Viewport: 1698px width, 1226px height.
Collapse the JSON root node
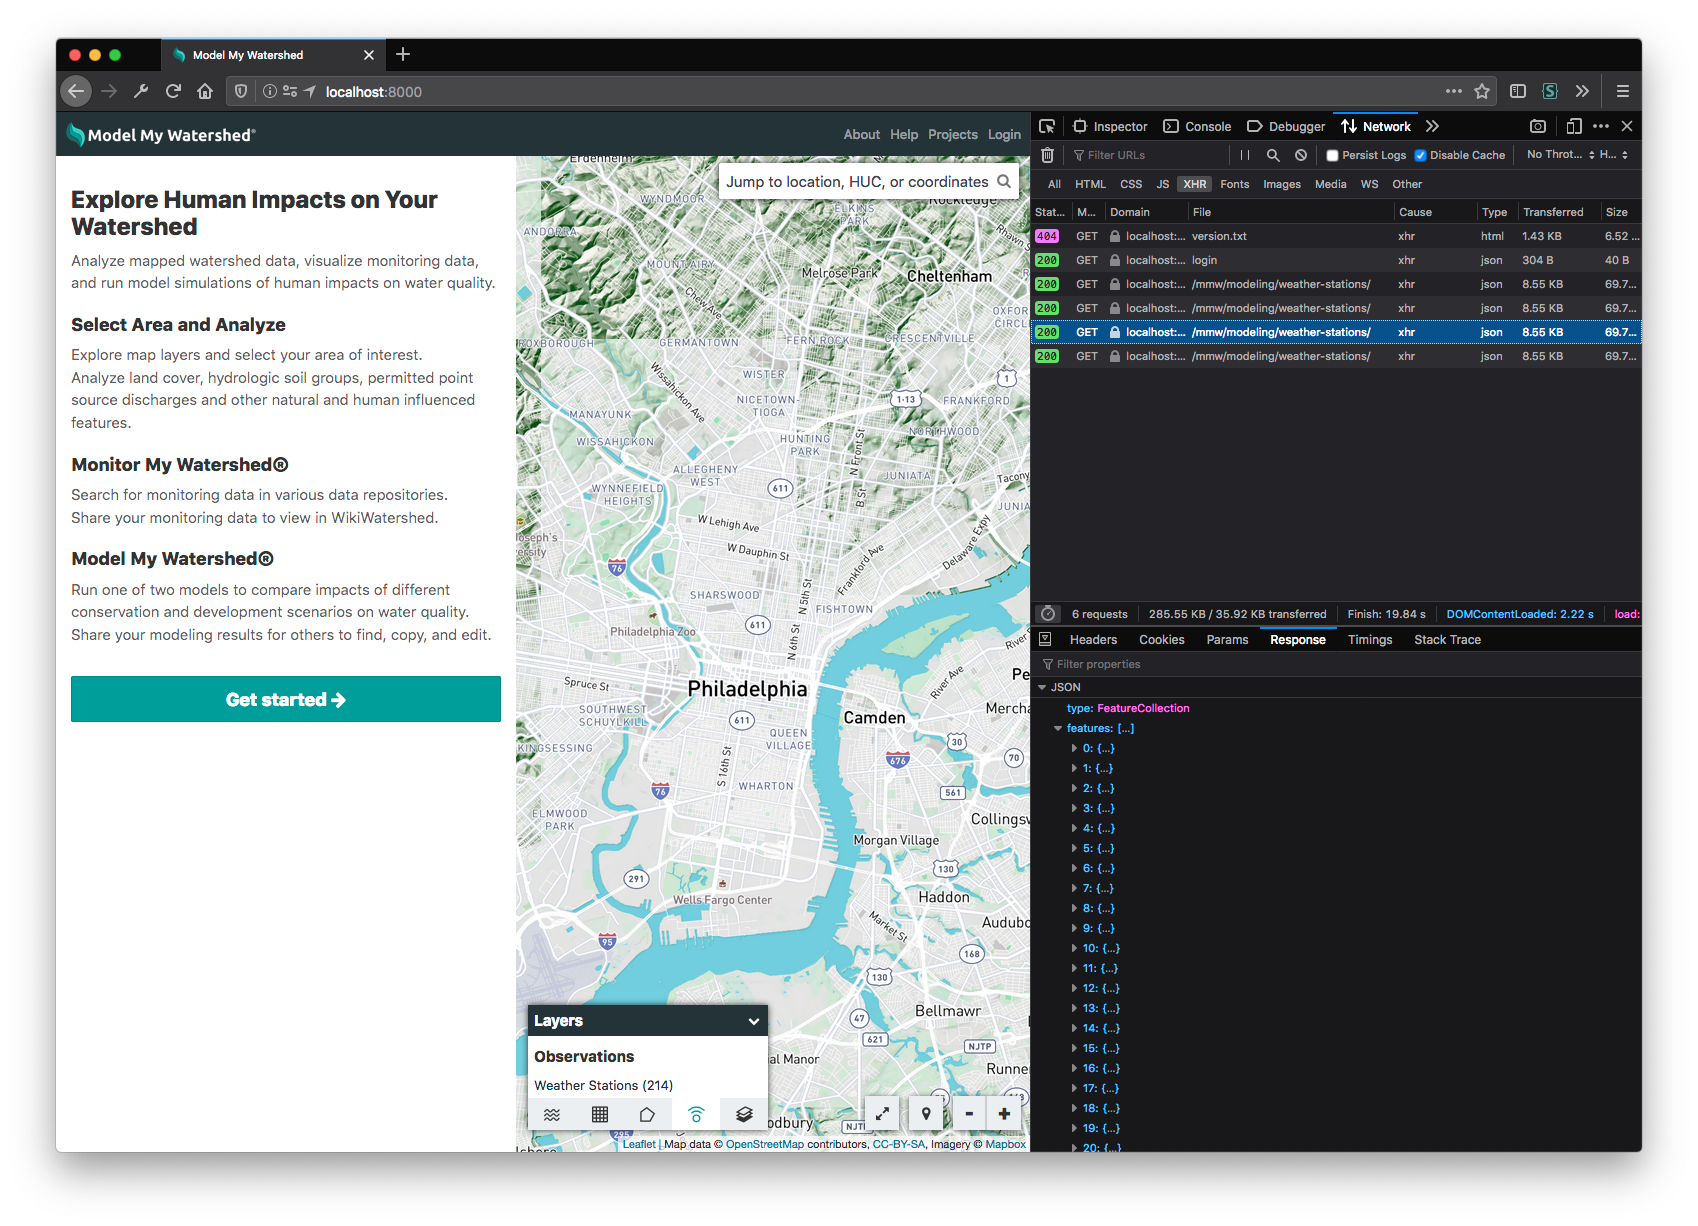click(x=1042, y=687)
